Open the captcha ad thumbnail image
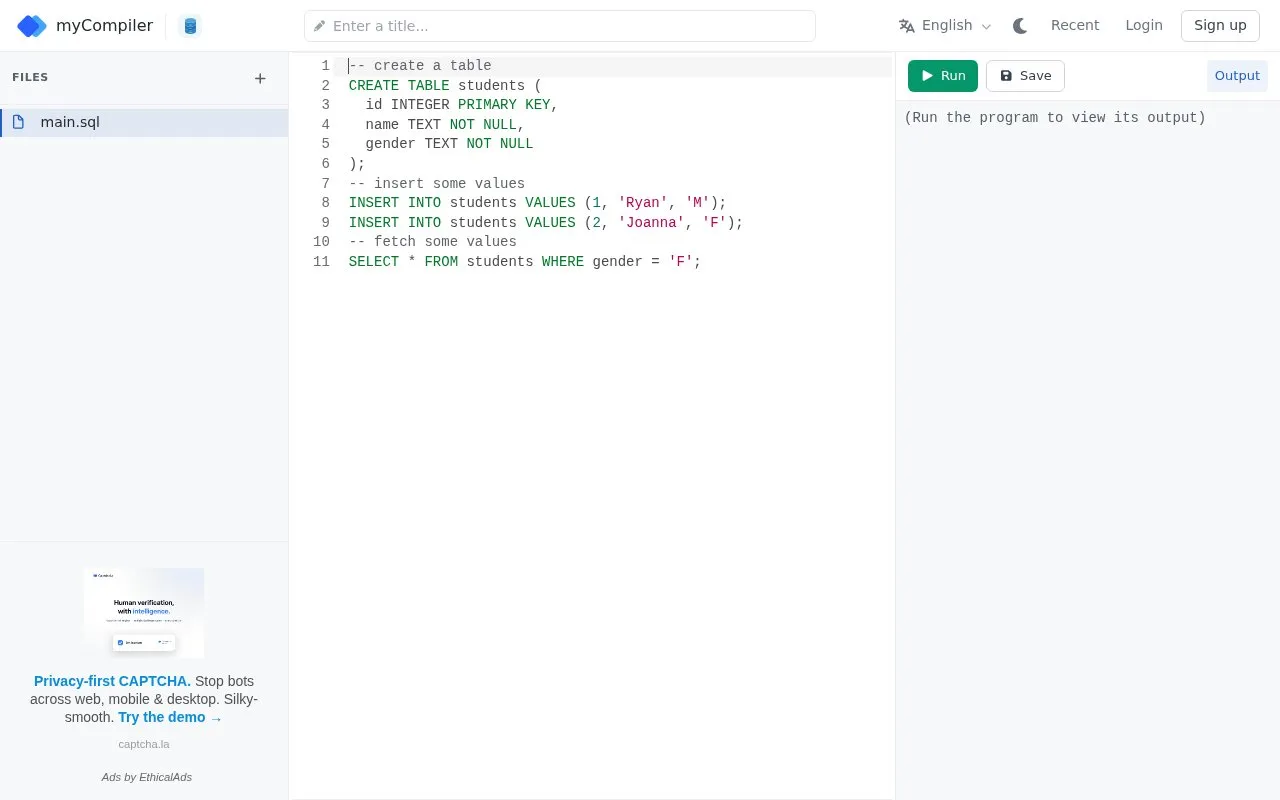 click(144, 613)
